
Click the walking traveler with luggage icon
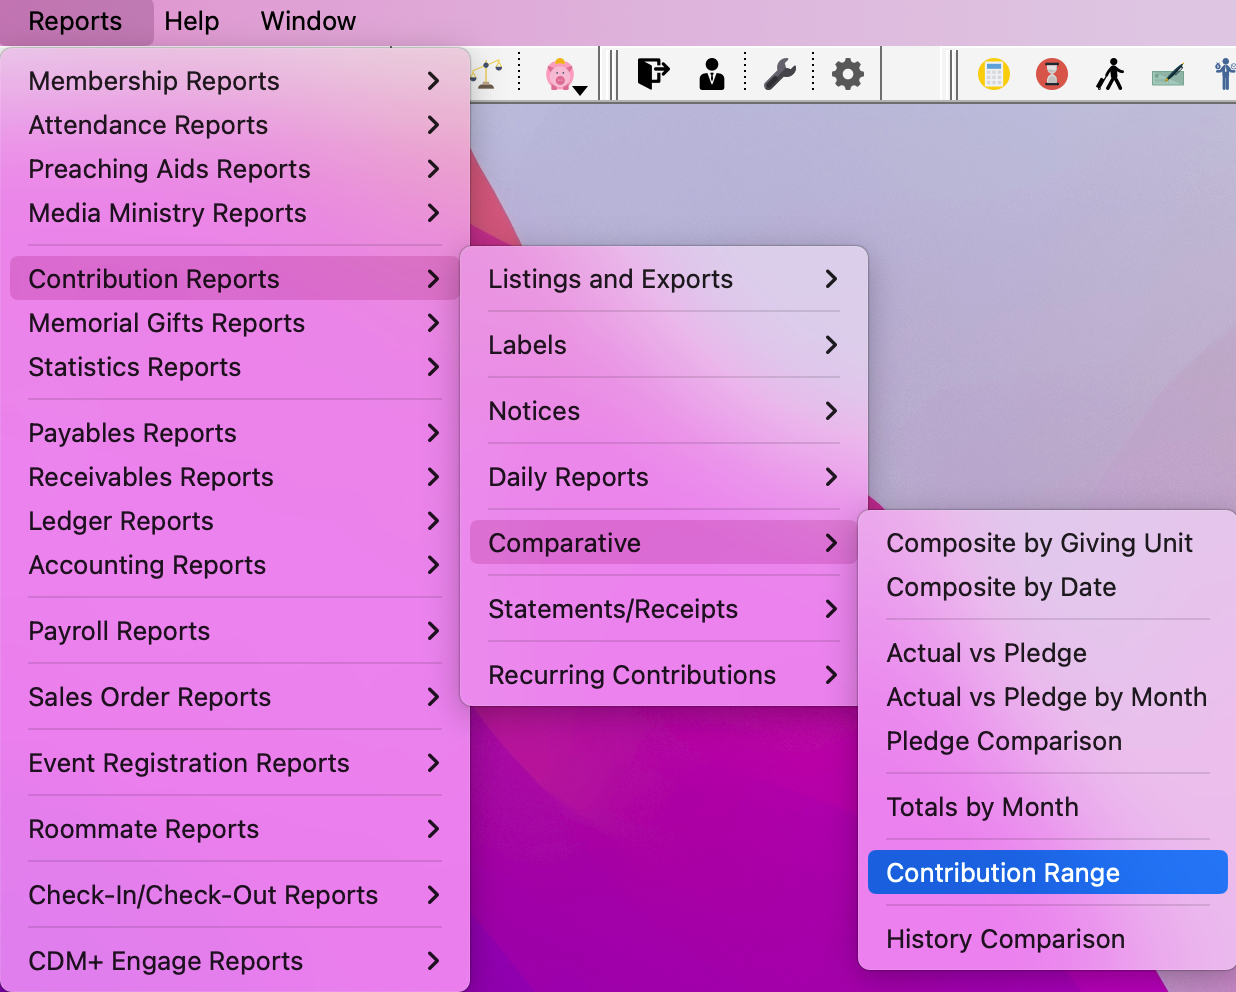point(1110,74)
